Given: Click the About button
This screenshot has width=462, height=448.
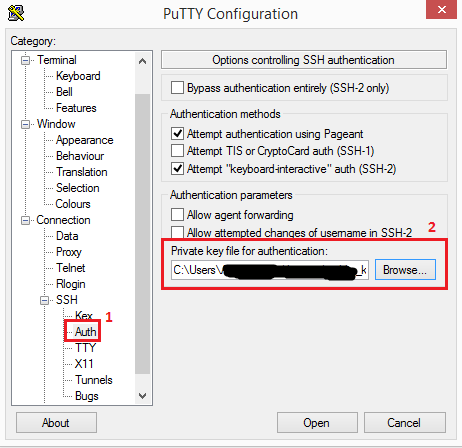Looking at the screenshot, I should 56,423.
